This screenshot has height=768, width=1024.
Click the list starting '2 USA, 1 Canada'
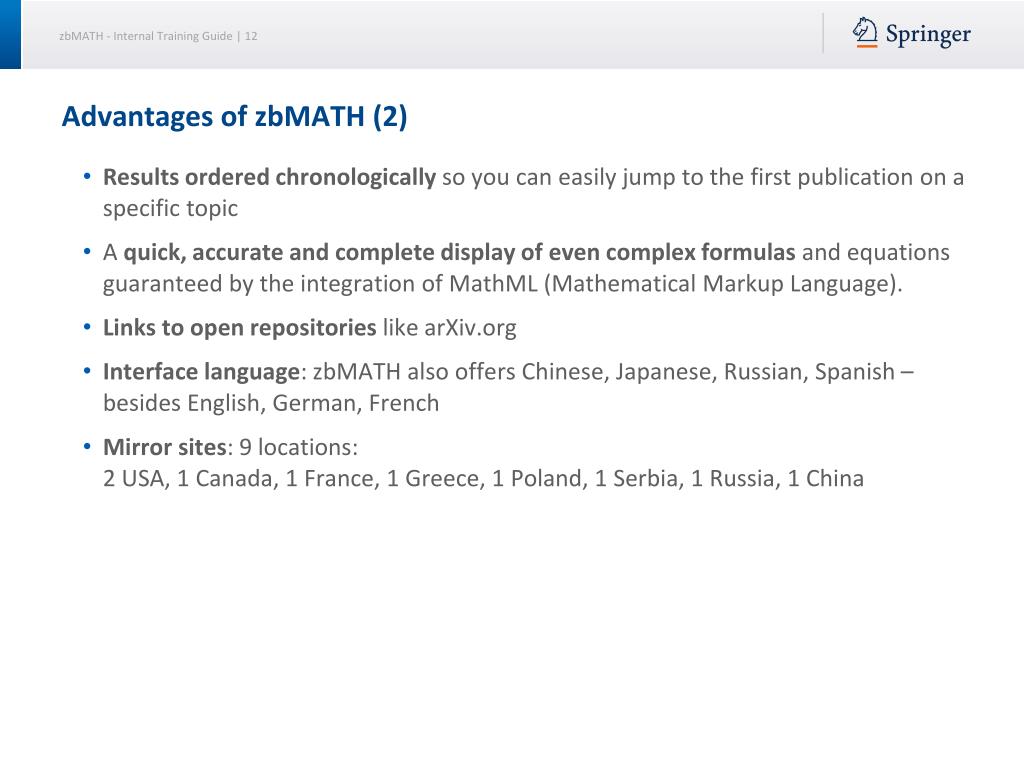point(483,479)
